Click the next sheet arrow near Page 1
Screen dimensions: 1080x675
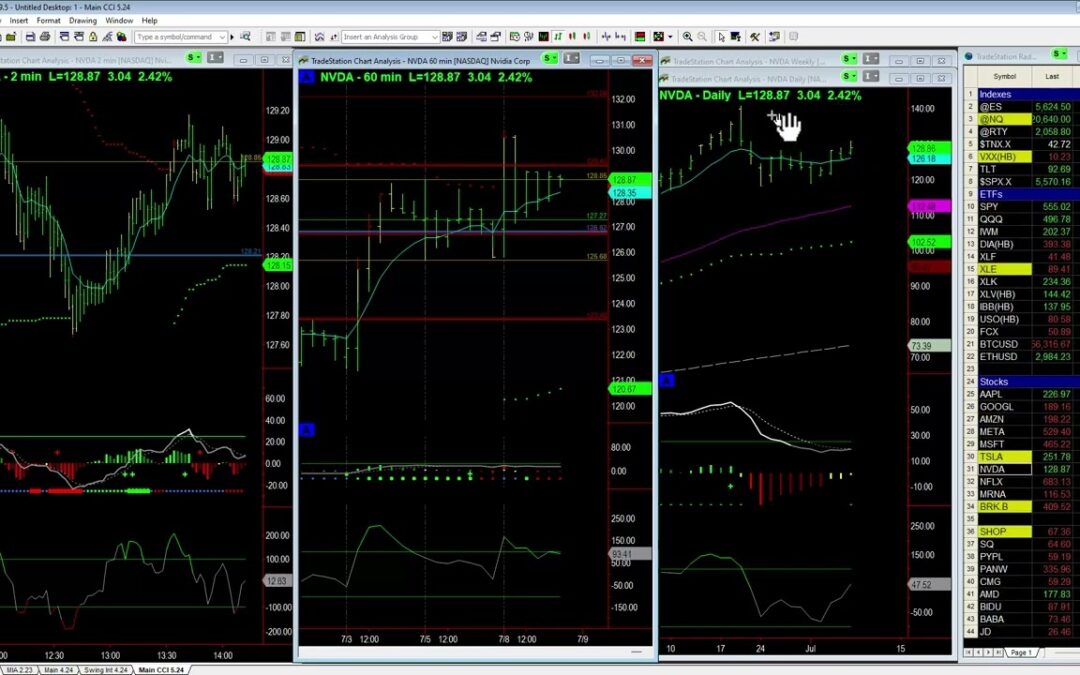[989, 652]
